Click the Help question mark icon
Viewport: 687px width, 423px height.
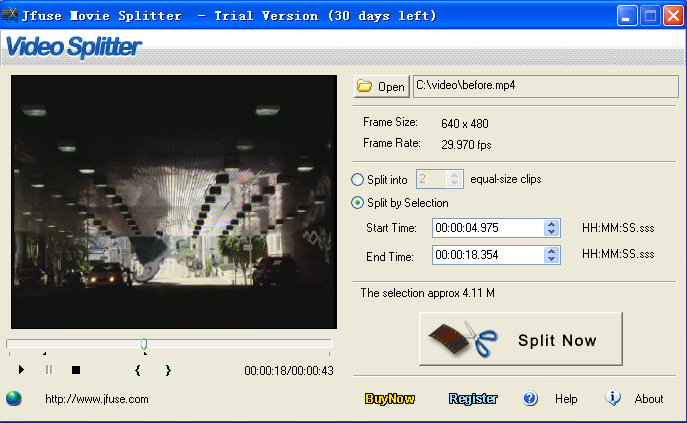pyautogui.click(x=530, y=398)
